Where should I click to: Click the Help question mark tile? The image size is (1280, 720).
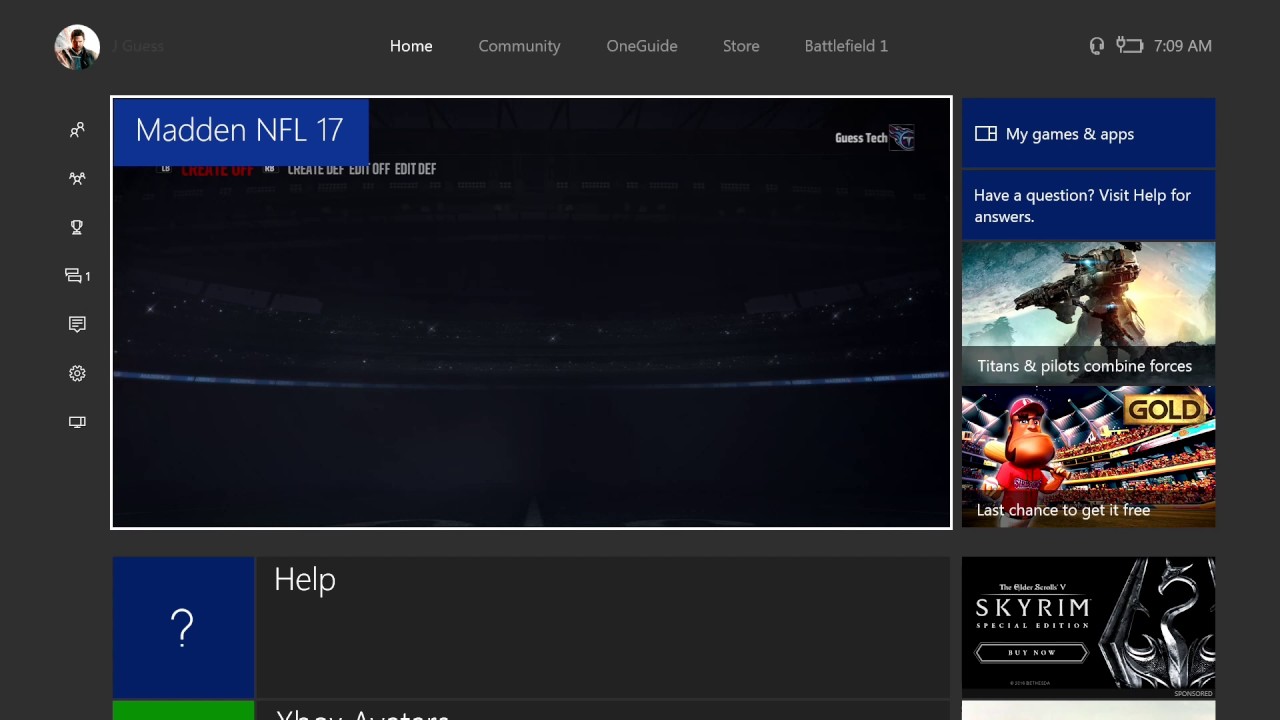point(183,627)
